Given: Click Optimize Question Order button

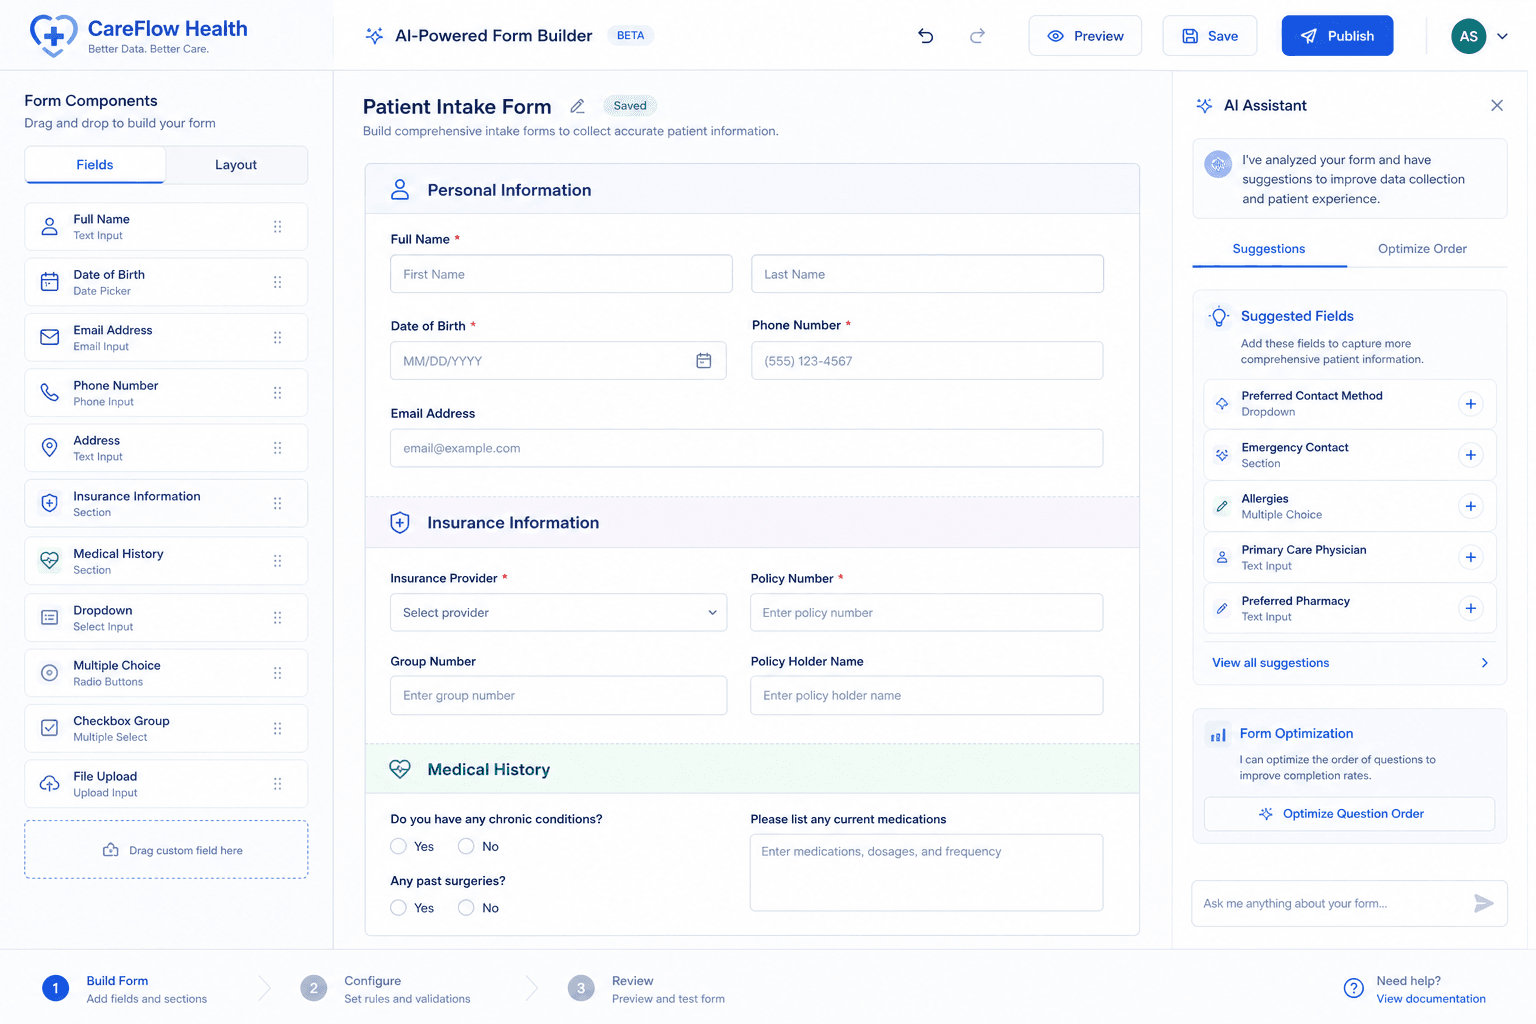Looking at the screenshot, I should (x=1349, y=814).
